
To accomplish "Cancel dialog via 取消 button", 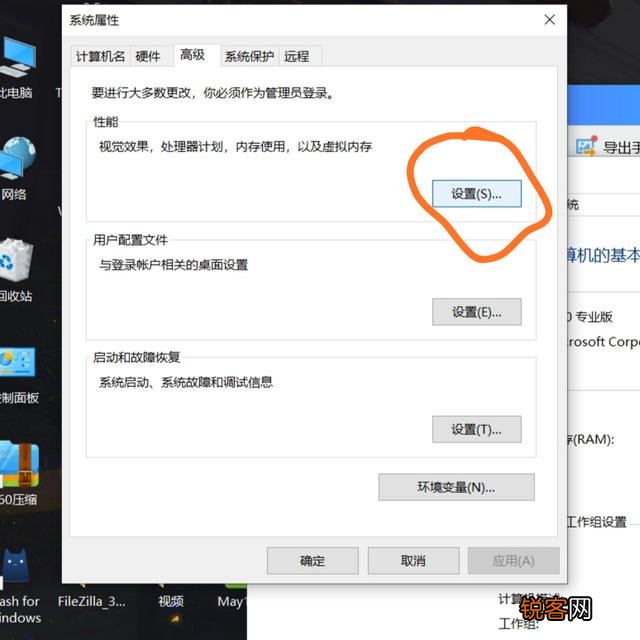I will (413, 560).
